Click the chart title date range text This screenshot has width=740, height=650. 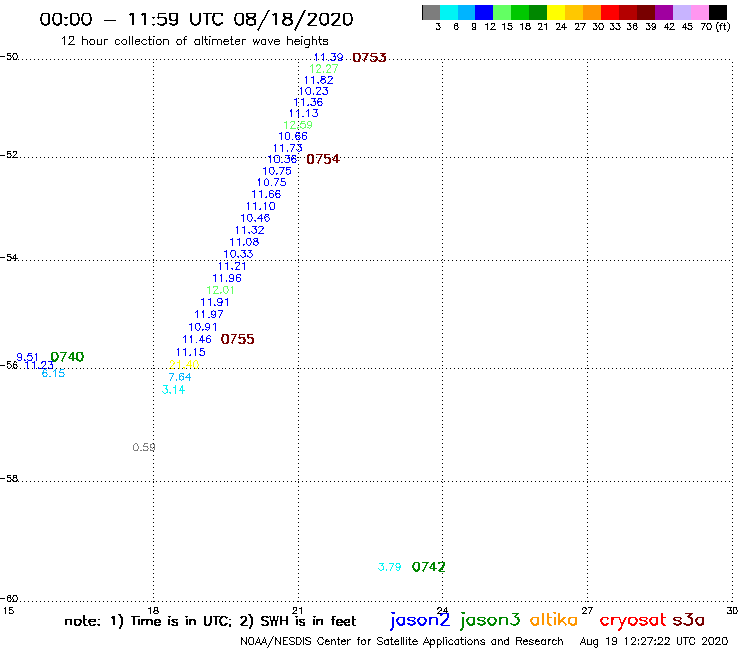tap(196, 20)
